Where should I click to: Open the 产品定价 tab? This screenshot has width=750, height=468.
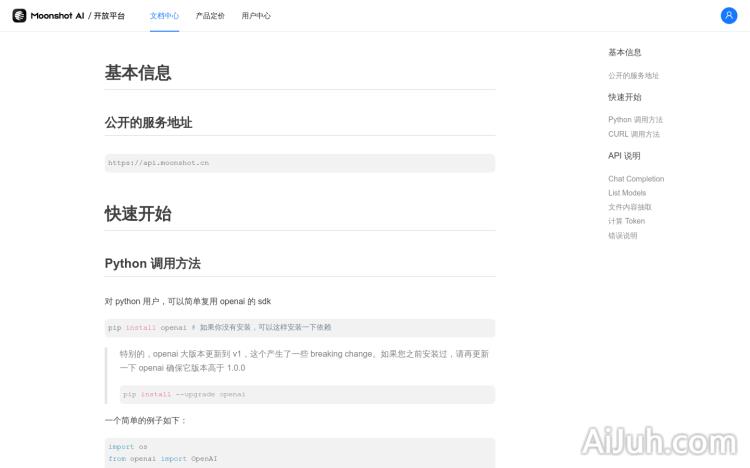(210, 16)
